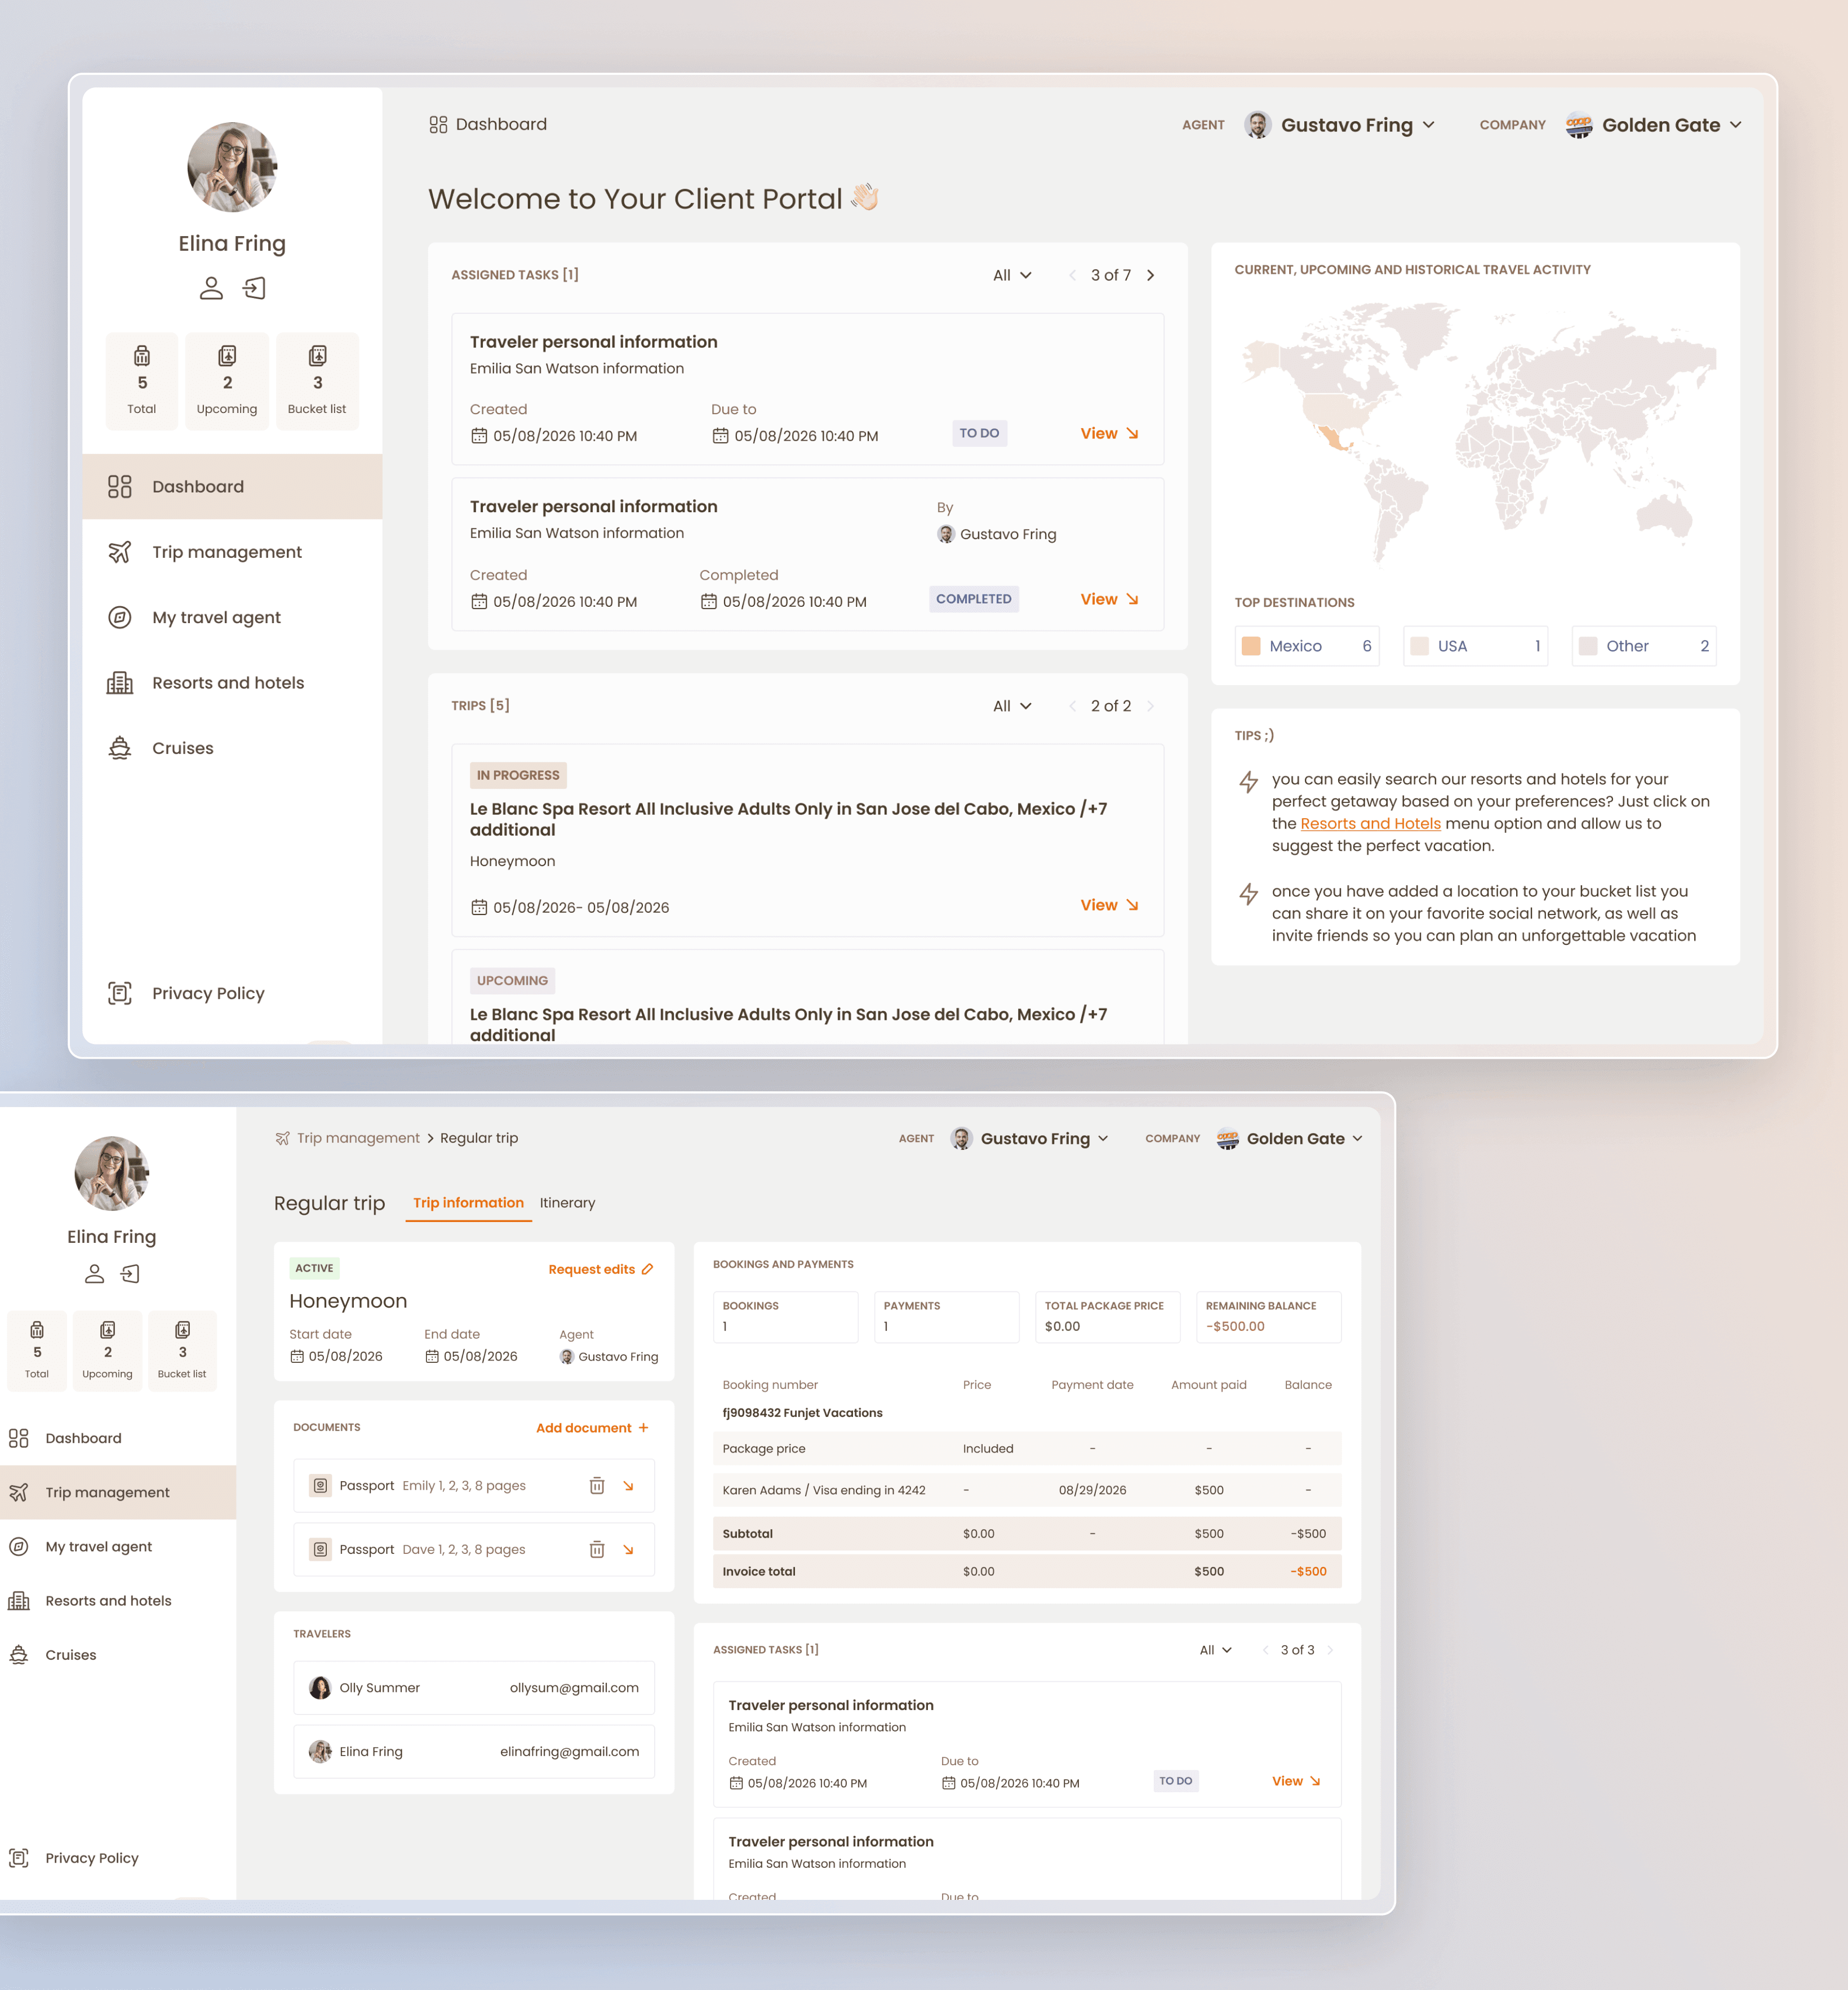Open Total trips luggage card in dashboard window
1848x1990 pixels.
[142, 381]
